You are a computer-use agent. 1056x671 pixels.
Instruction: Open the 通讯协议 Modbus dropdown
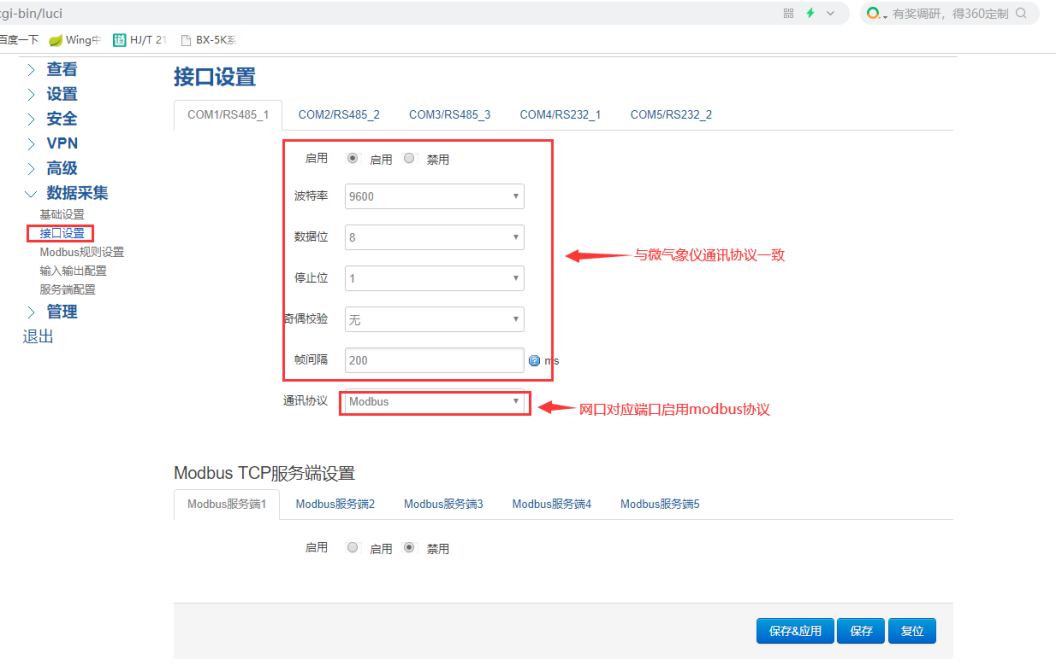434,402
